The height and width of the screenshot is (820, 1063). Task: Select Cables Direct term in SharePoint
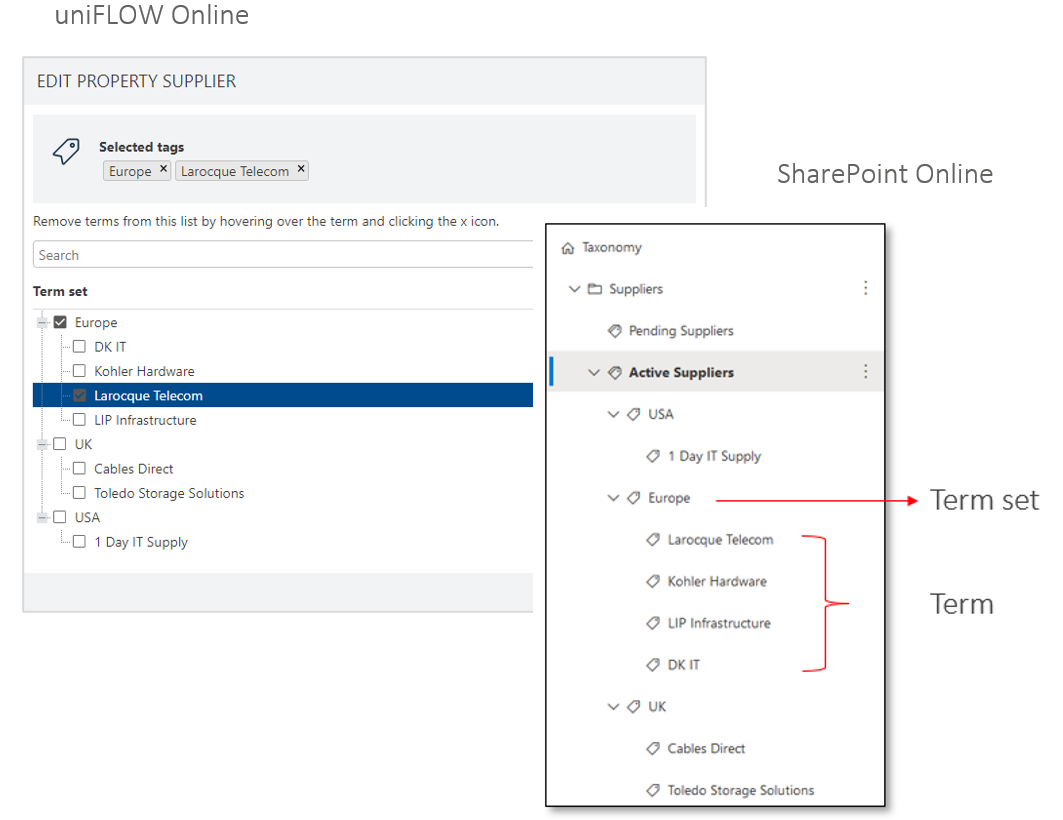(706, 748)
